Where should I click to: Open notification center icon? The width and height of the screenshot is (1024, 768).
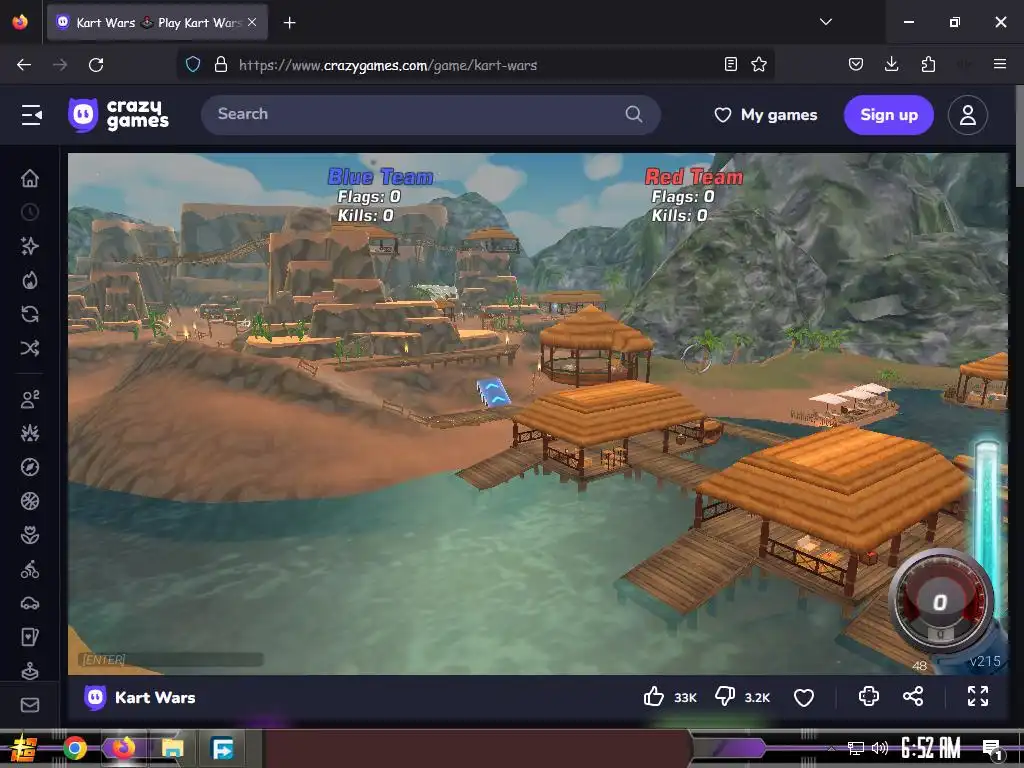(x=993, y=749)
